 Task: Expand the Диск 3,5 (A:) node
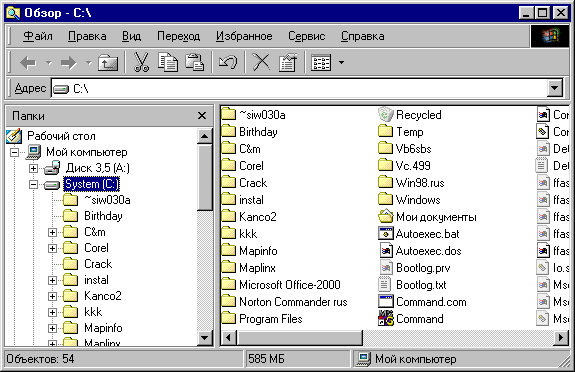tap(33, 168)
